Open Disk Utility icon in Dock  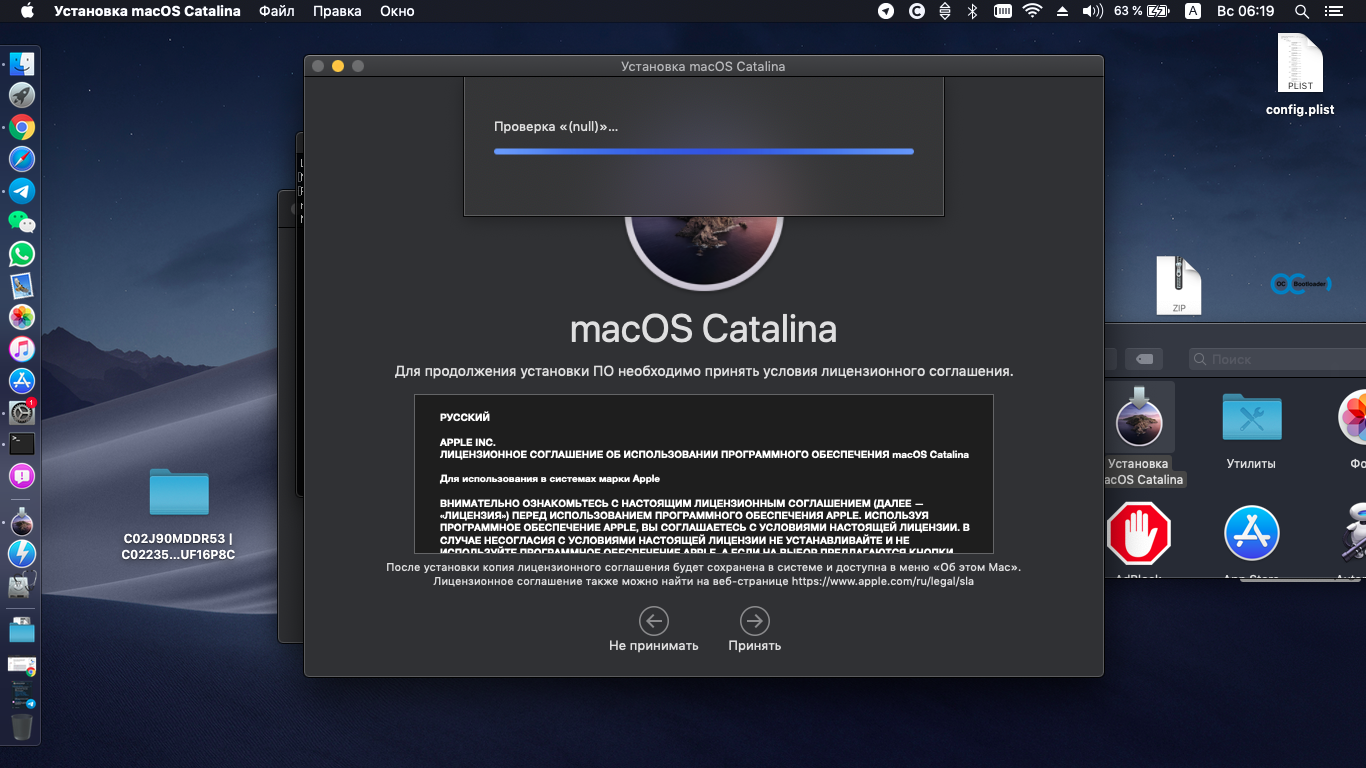click(22, 586)
